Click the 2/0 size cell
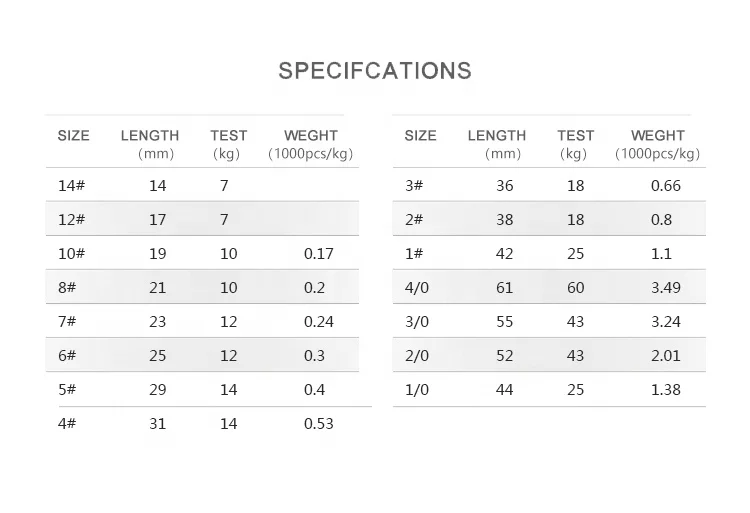This screenshot has height=513, width=750. [417, 355]
